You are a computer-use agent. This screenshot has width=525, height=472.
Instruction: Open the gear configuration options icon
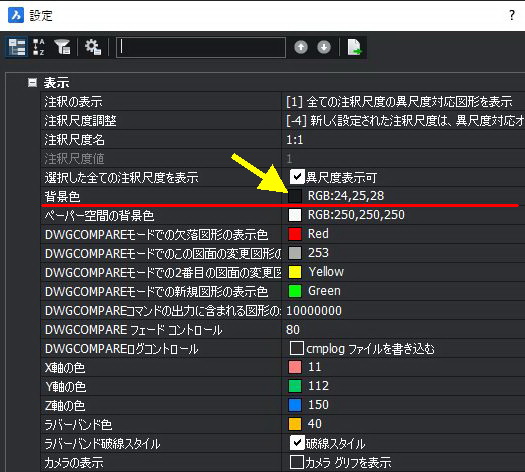93,47
